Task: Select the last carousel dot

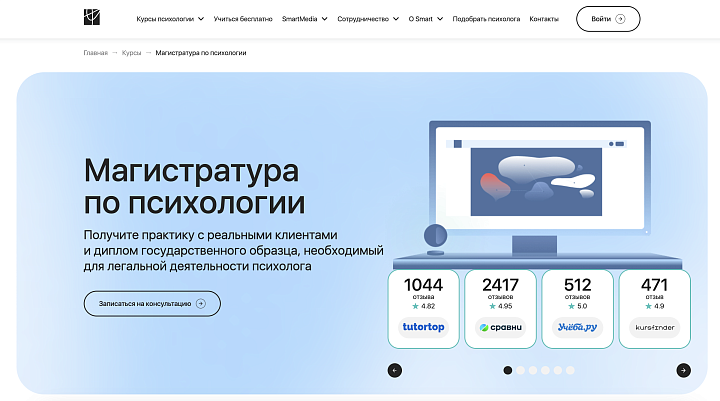Action: tap(570, 370)
